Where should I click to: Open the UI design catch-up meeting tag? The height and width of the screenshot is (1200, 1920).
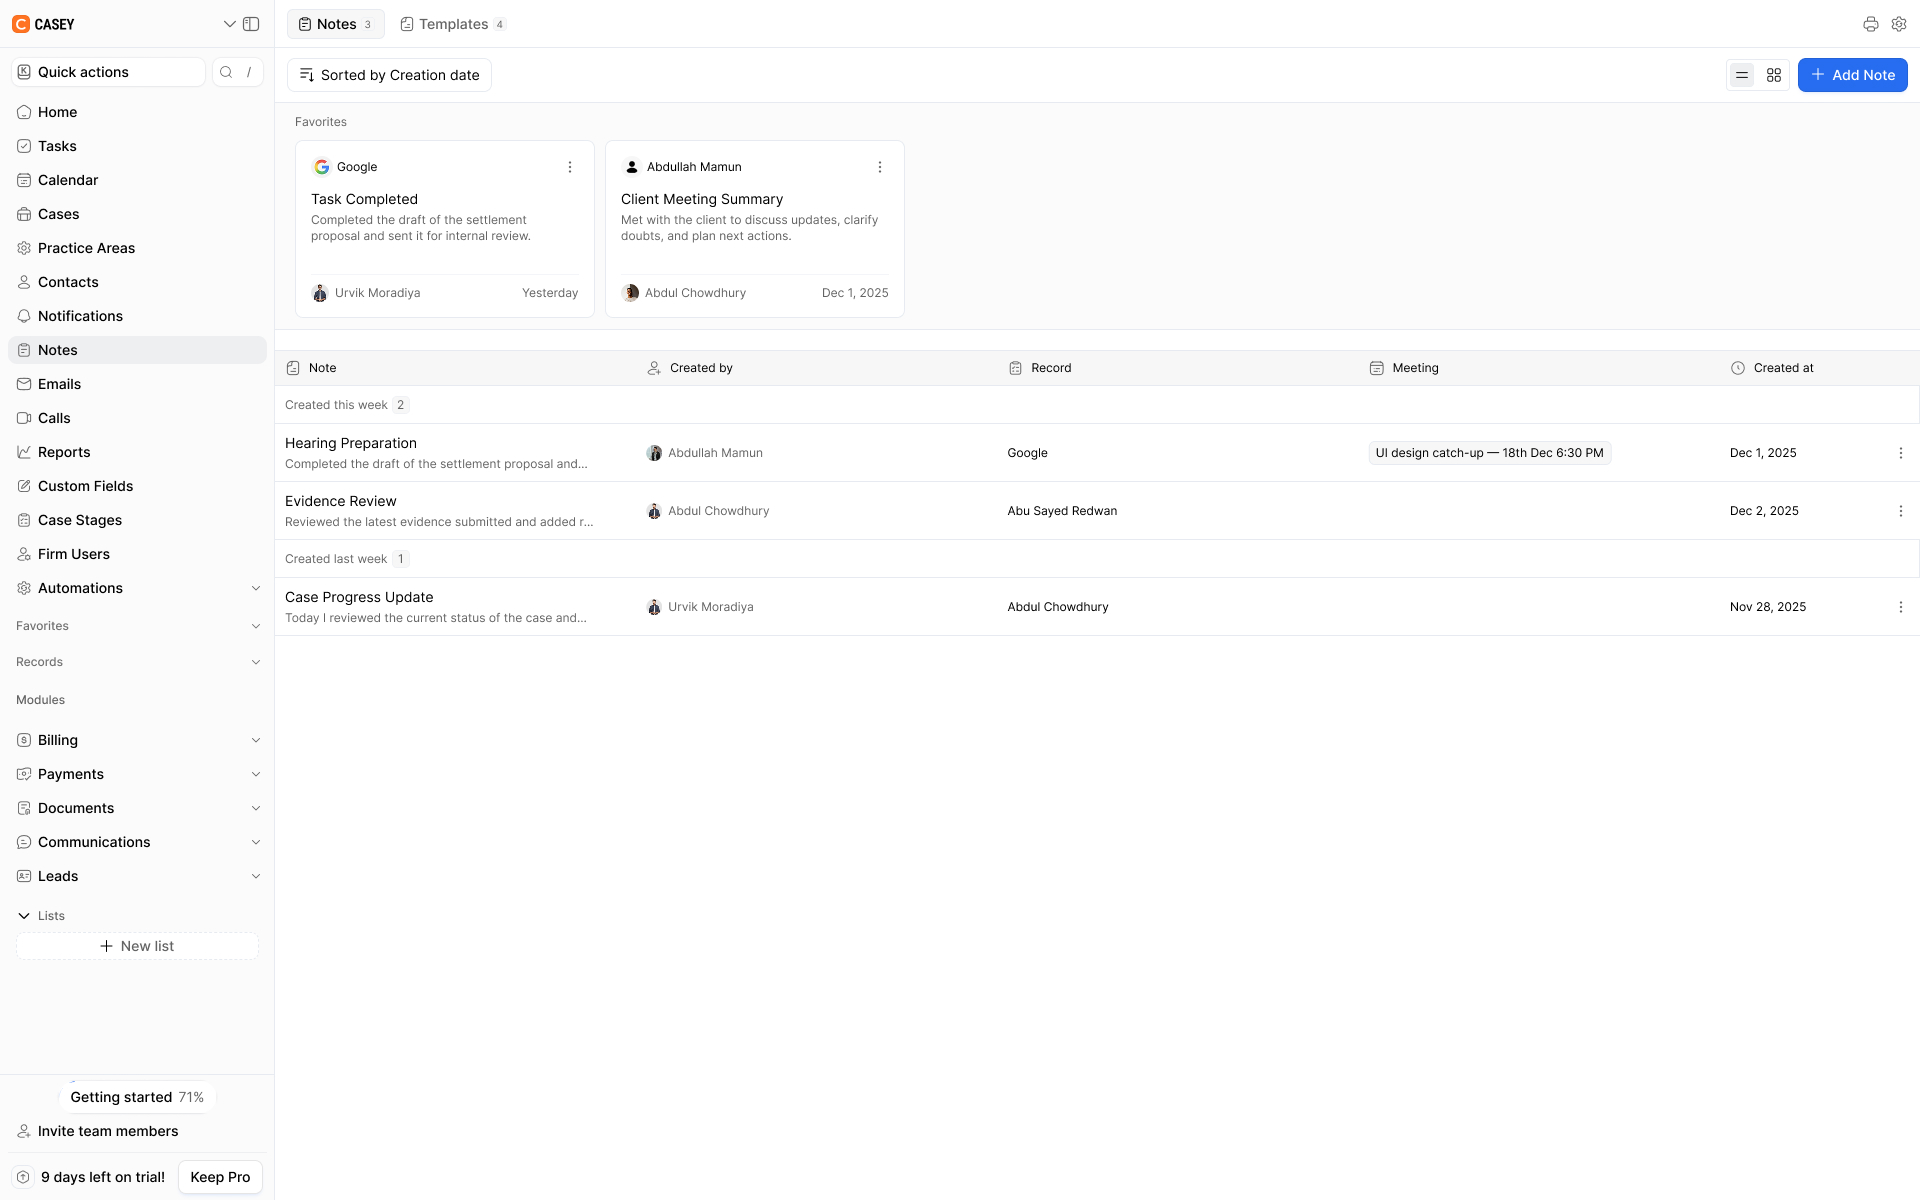click(x=1489, y=453)
